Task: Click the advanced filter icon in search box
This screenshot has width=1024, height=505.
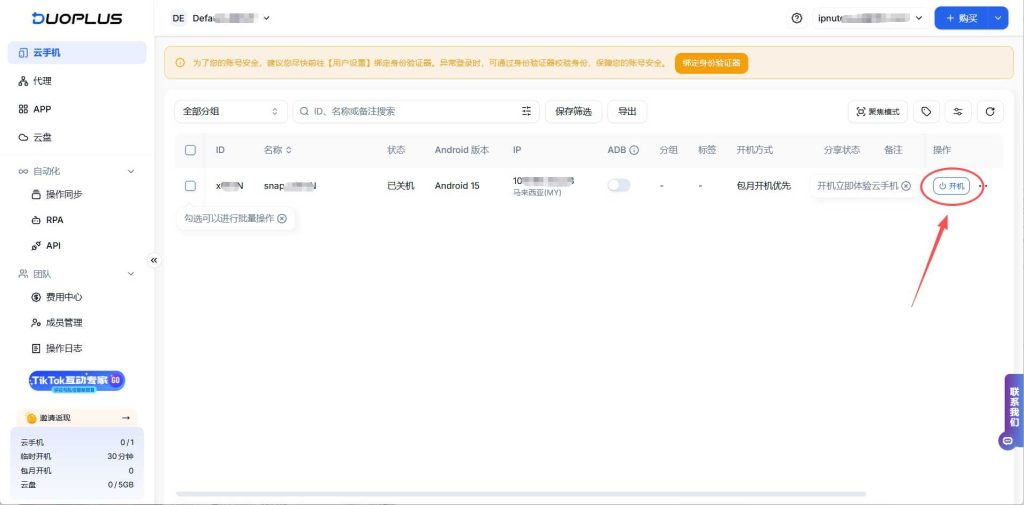Action: pyautogui.click(x=527, y=112)
